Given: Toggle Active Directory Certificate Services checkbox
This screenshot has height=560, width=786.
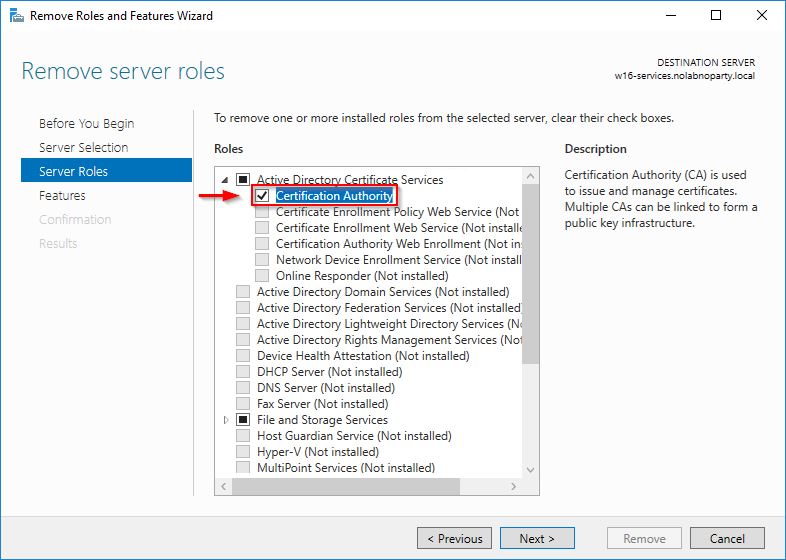Looking at the screenshot, I should pyautogui.click(x=243, y=179).
